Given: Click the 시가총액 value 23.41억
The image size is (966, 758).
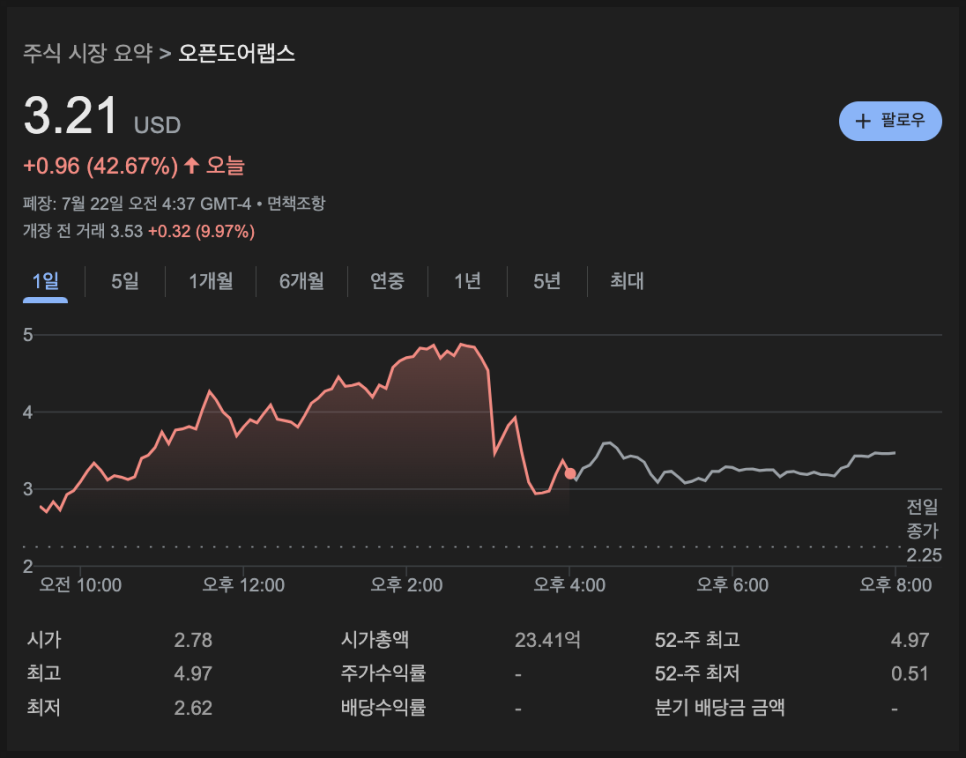Looking at the screenshot, I should (x=548, y=640).
